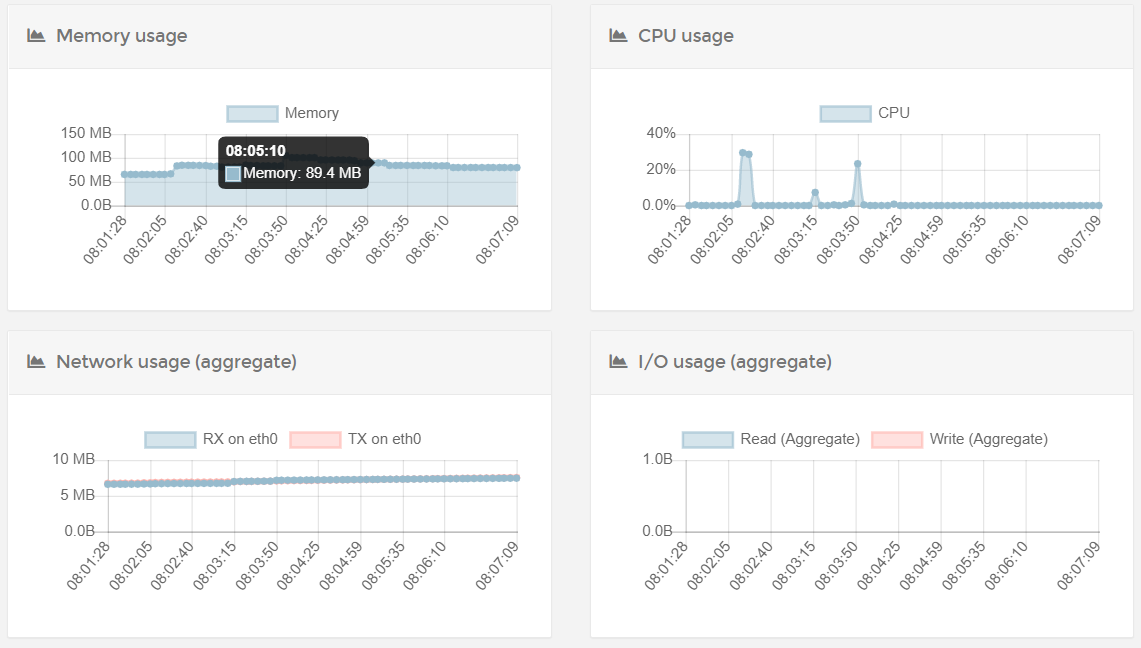Click the Memory usage panel title
This screenshot has height=648, width=1141.
click(122, 36)
